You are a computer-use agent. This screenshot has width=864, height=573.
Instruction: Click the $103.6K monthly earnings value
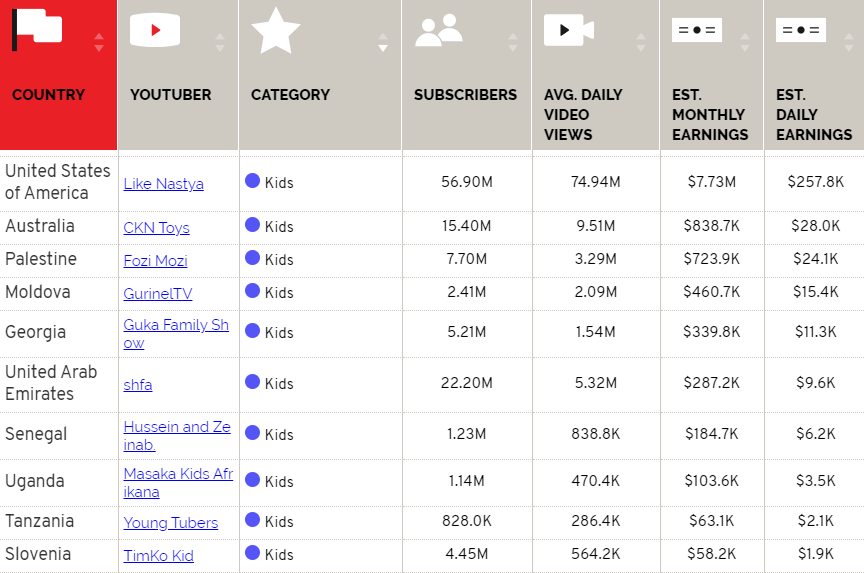(711, 481)
